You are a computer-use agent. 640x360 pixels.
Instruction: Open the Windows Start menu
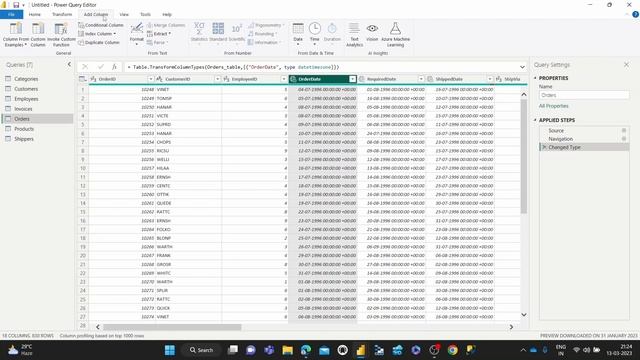coord(170,350)
